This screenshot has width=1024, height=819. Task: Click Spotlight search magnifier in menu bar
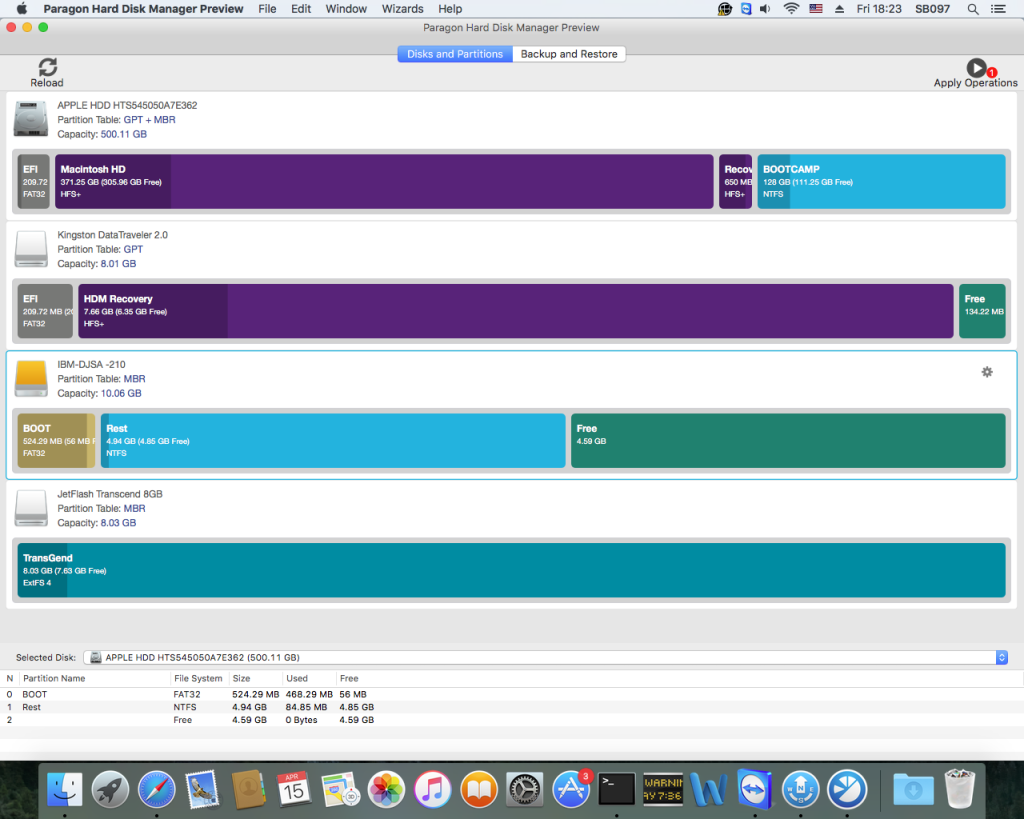pos(972,9)
